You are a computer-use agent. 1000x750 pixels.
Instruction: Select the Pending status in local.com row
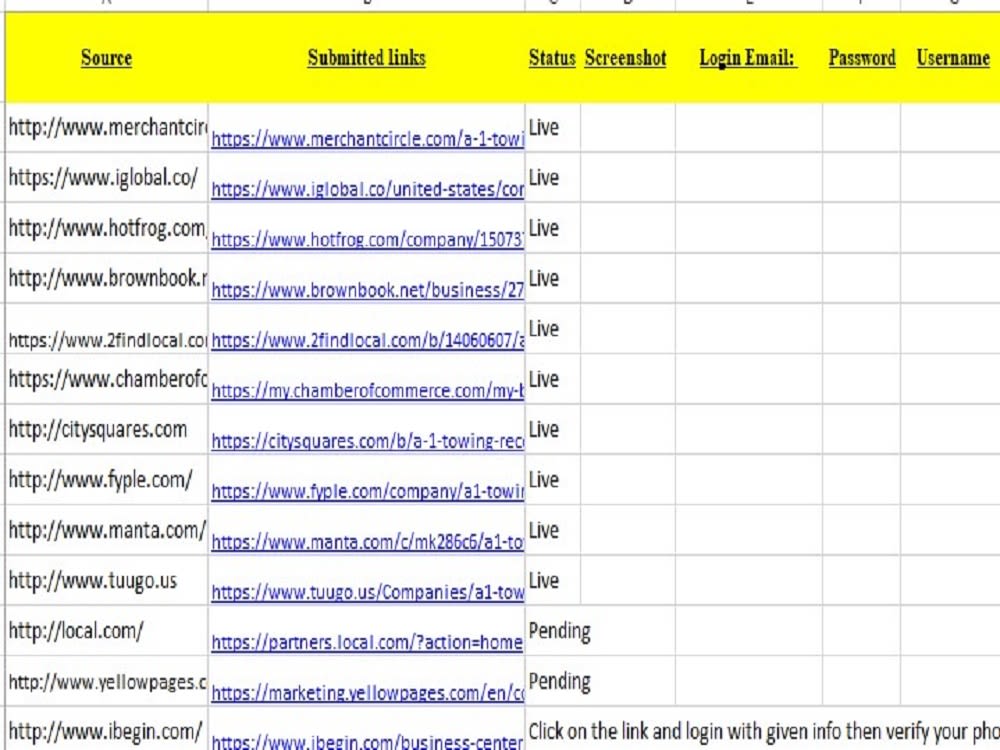pos(560,631)
